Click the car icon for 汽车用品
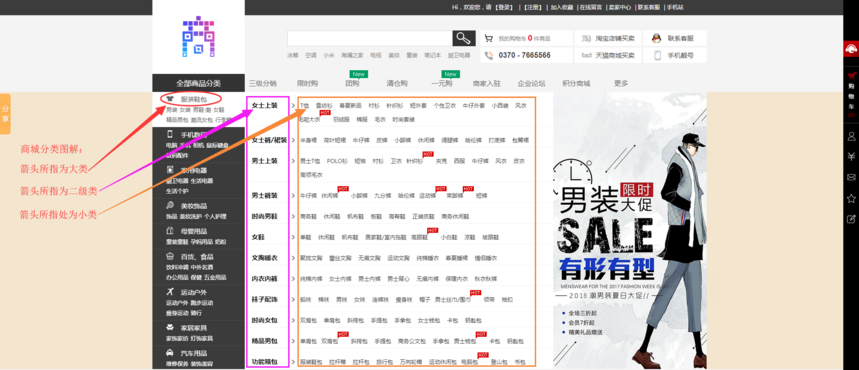Image resolution: width=859 pixels, height=370 pixels. [170, 352]
